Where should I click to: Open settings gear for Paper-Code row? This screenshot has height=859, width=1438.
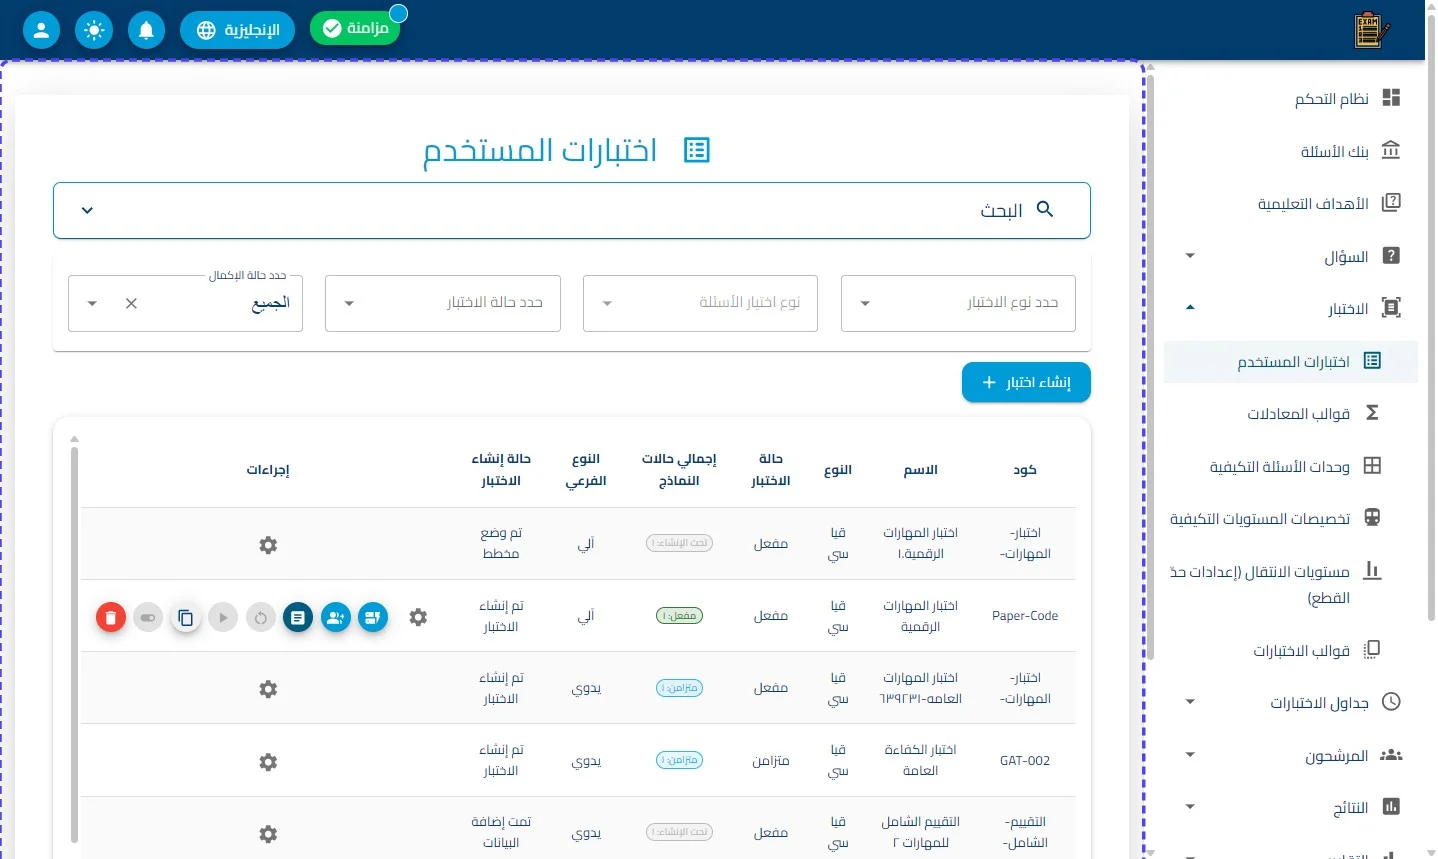coord(418,617)
